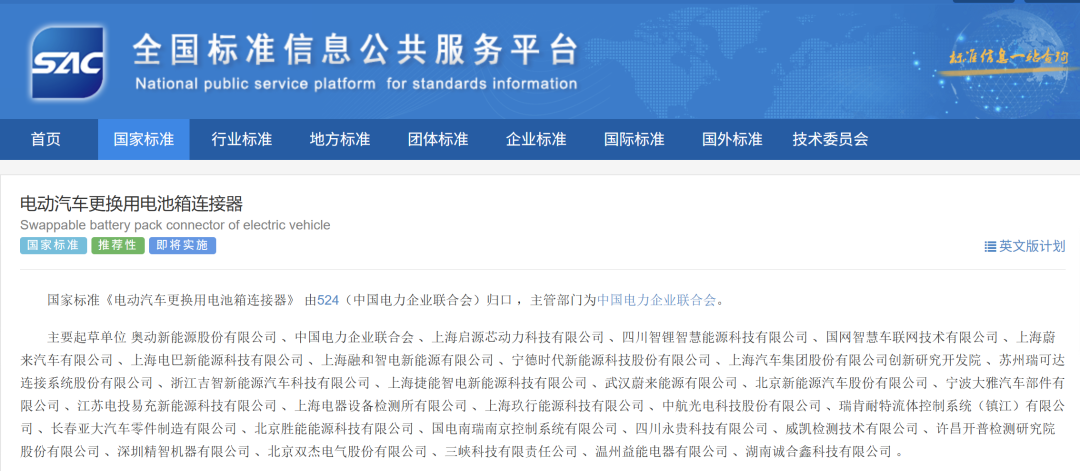Image resolution: width=1080 pixels, height=471 pixels.
Task: Click the English platform name subtitle
Action: [356, 85]
